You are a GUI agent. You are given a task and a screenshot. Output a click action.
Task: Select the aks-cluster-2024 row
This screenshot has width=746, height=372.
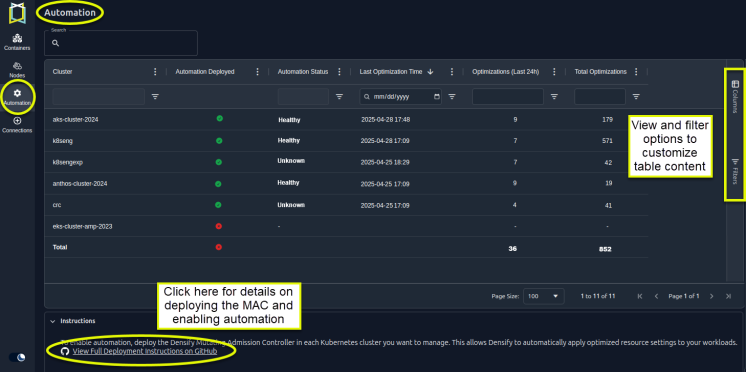[x=346, y=119]
